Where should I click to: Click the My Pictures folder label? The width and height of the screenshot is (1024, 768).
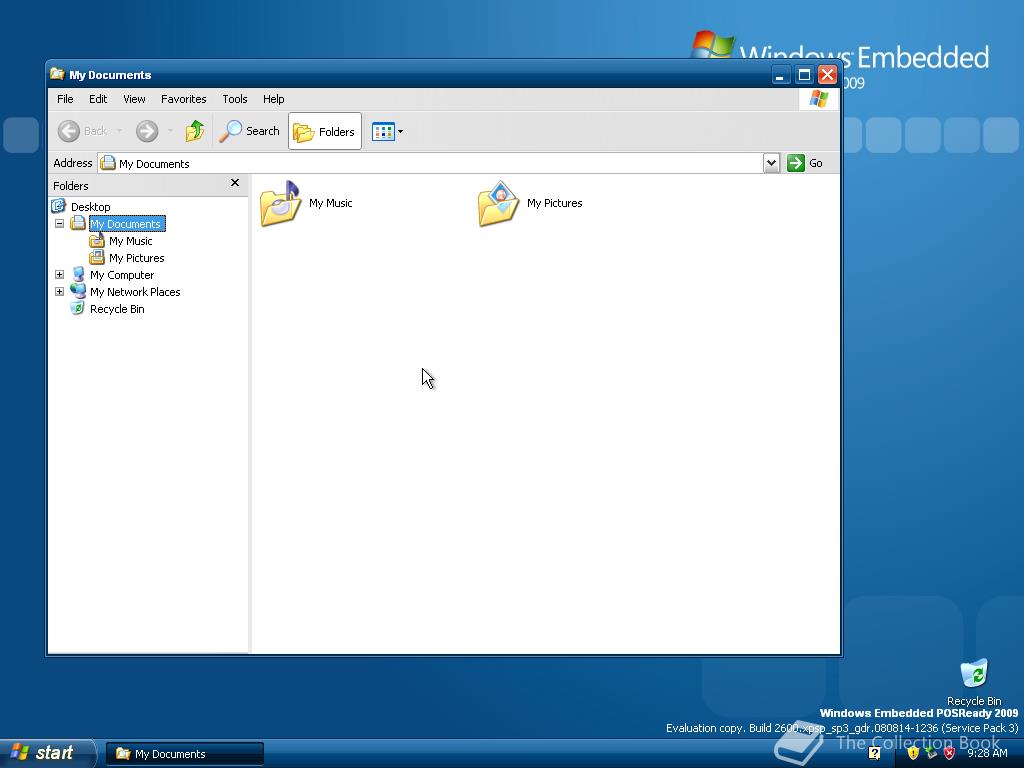pyautogui.click(x=554, y=203)
